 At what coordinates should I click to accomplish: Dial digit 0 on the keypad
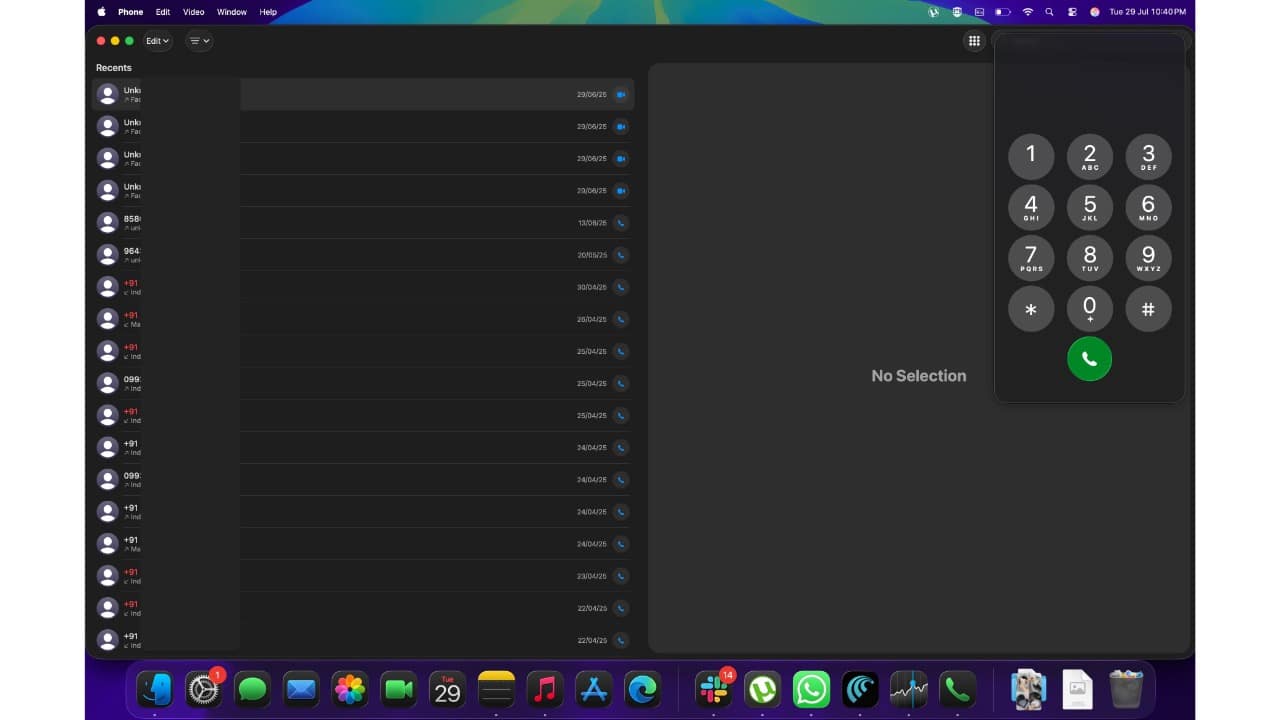pyautogui.click(x=1089, y=309)
